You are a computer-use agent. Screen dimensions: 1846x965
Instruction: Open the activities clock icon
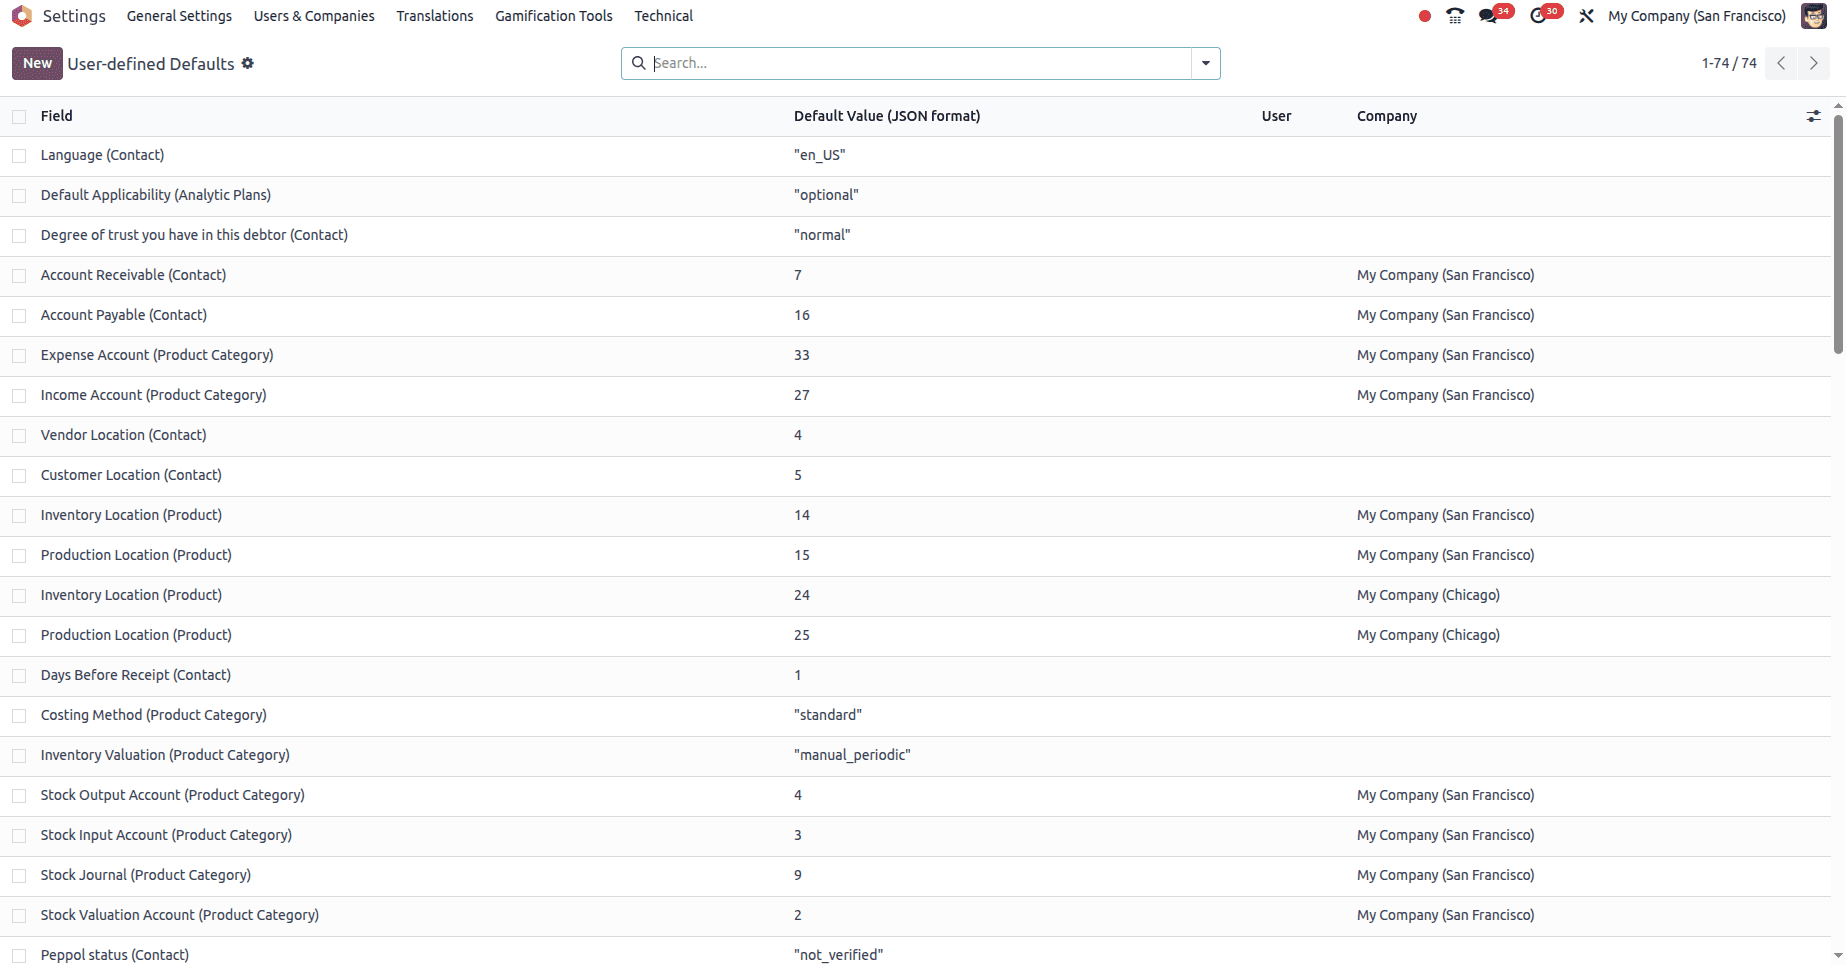pyautogui.click(x=1539, y=16)
